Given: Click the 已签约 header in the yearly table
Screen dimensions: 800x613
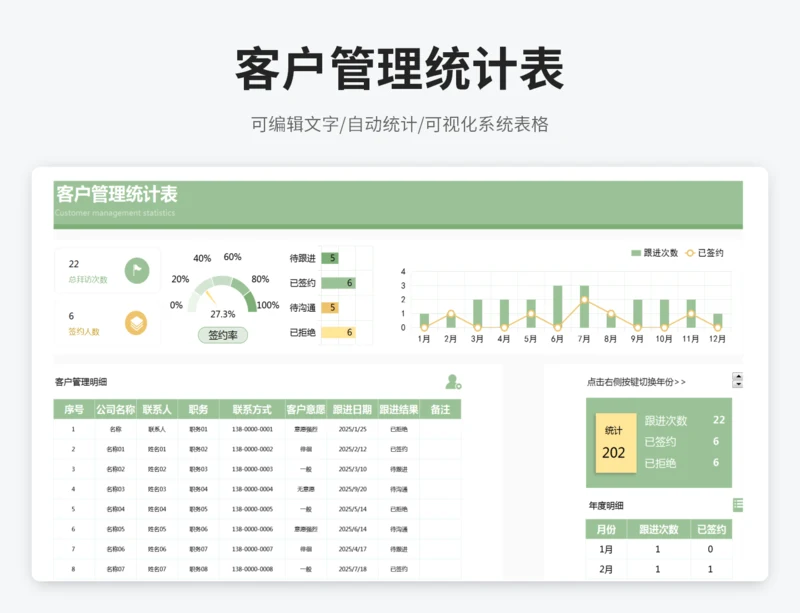Looking at the screenshot, I should point(712,529).
